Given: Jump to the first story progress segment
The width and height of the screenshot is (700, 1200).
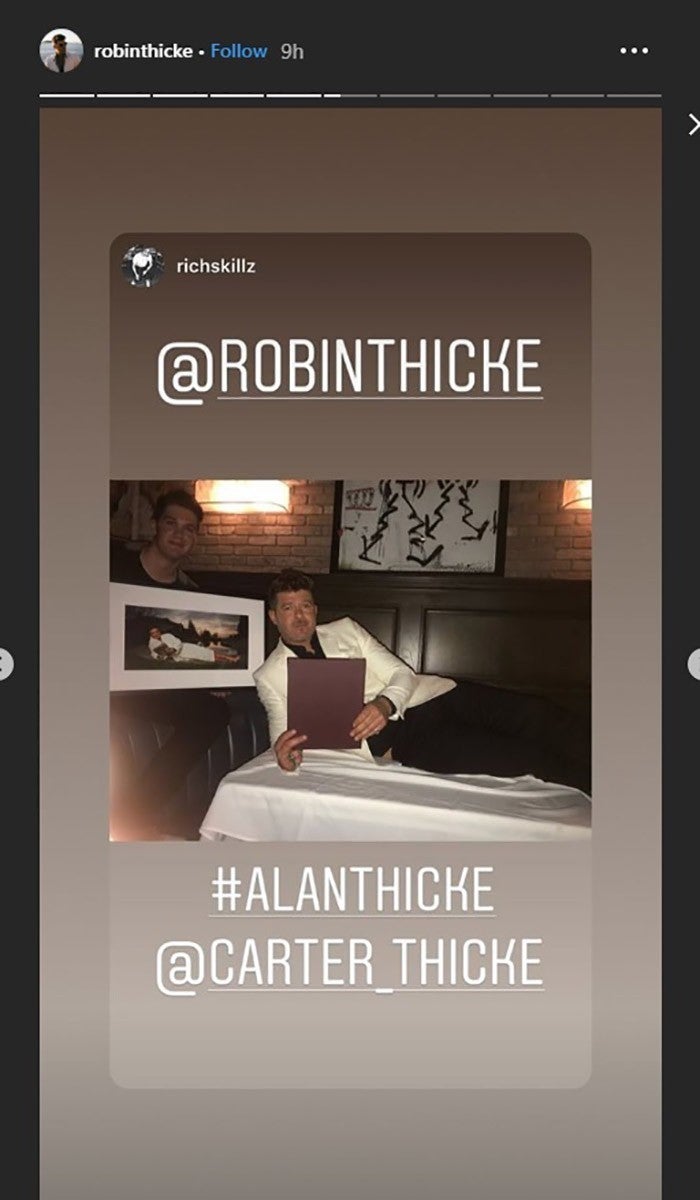Looking at the screenshot, I should coord(66,95).
